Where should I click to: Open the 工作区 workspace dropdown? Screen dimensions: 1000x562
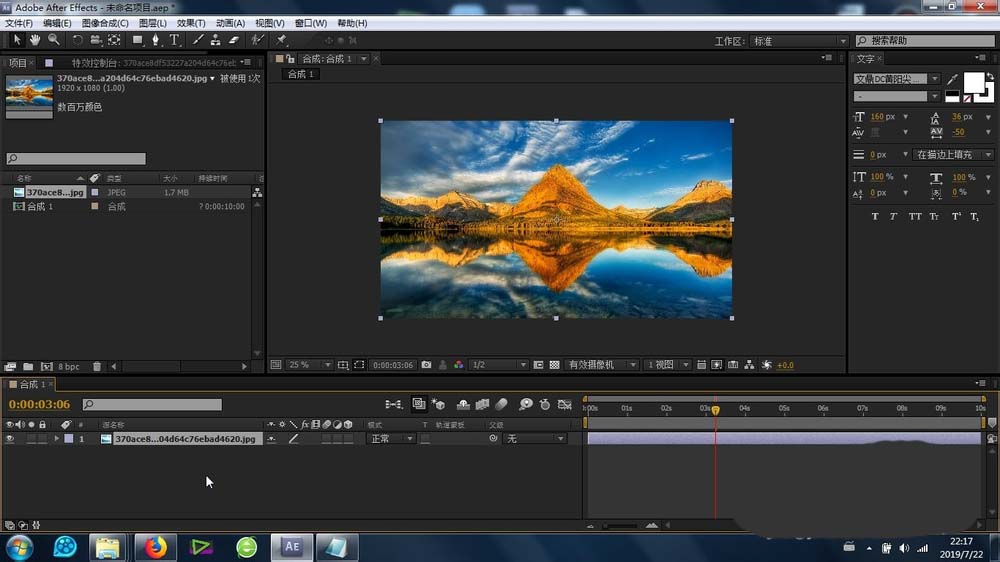tap(798, 41)
